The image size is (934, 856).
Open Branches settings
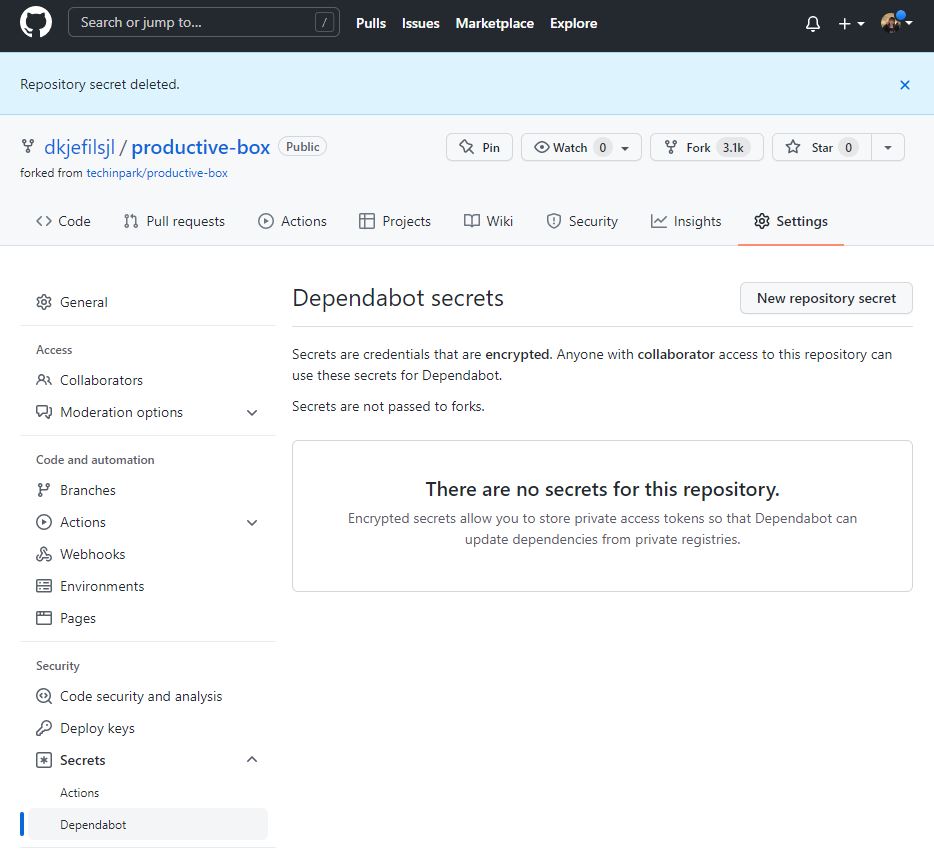click(x=88, y=490)
